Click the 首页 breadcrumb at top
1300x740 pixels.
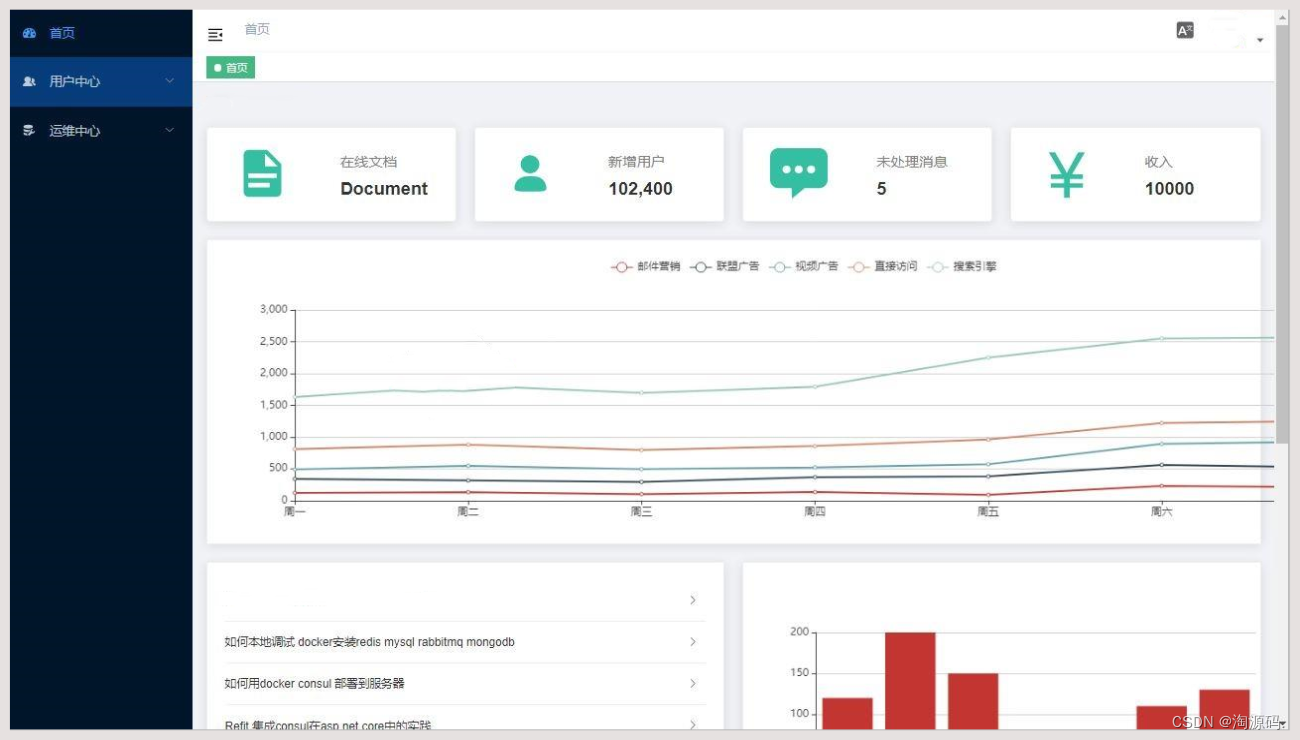257,29
